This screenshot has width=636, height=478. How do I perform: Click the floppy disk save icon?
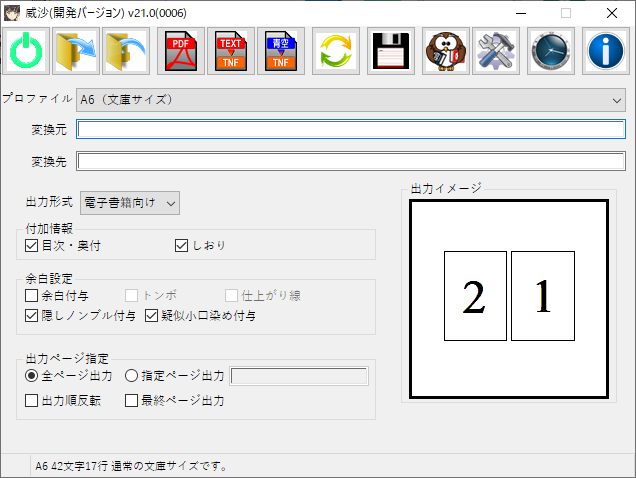click(391, 51)
